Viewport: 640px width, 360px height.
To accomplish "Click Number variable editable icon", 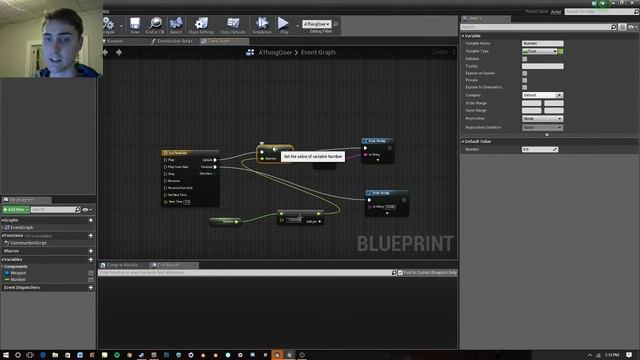I will (91, 280).
